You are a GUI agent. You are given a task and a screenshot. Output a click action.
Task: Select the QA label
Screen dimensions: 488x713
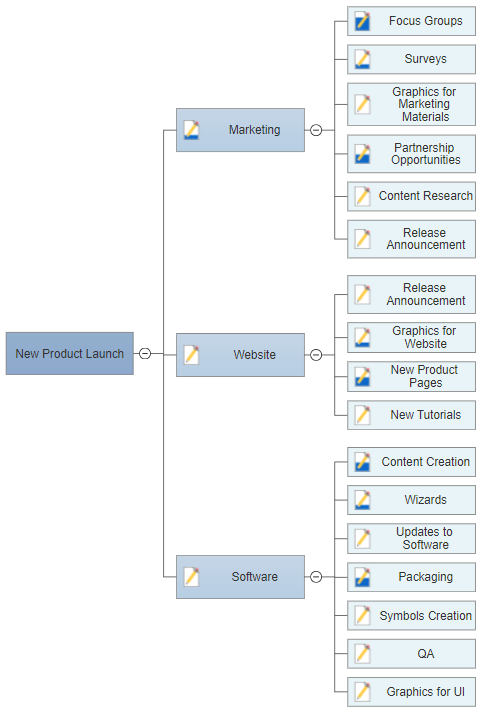pos(425,653)
